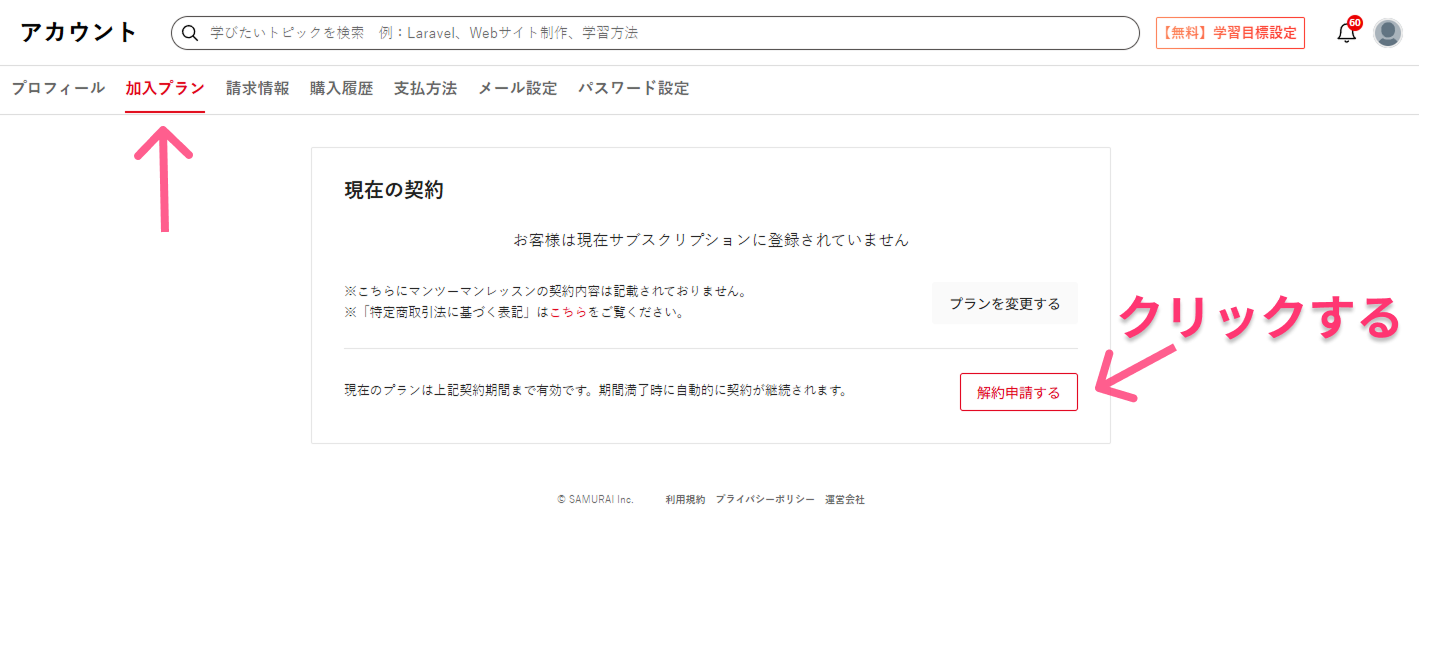Click the 【無料】学習目標設定 button

[x=1230, y=33]
